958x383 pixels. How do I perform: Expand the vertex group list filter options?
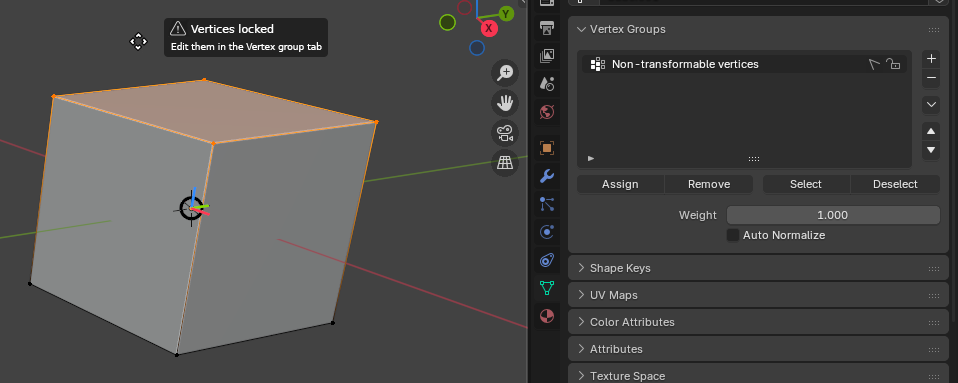pos(591,158)
